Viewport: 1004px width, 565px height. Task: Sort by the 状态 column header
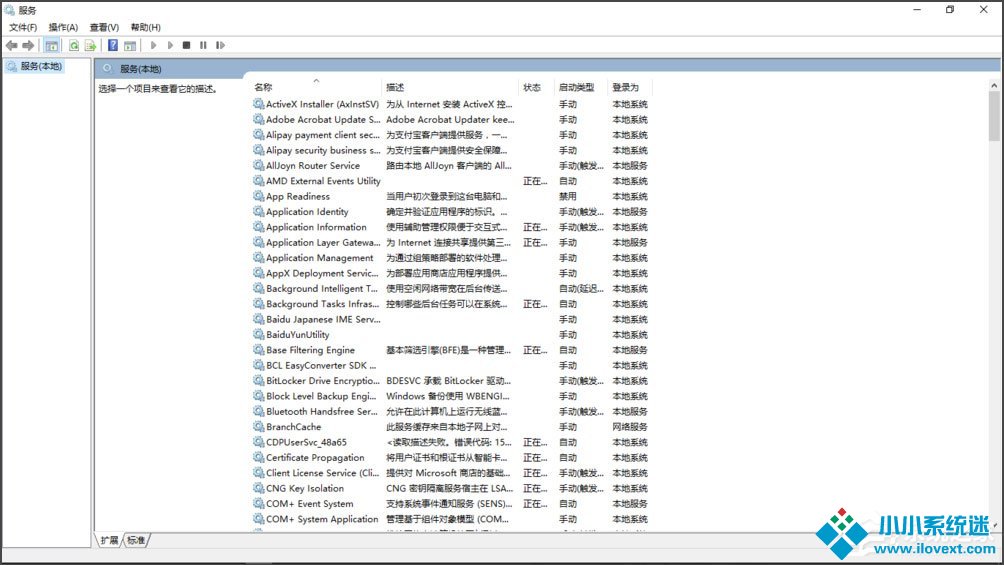(x=531, y=87)
